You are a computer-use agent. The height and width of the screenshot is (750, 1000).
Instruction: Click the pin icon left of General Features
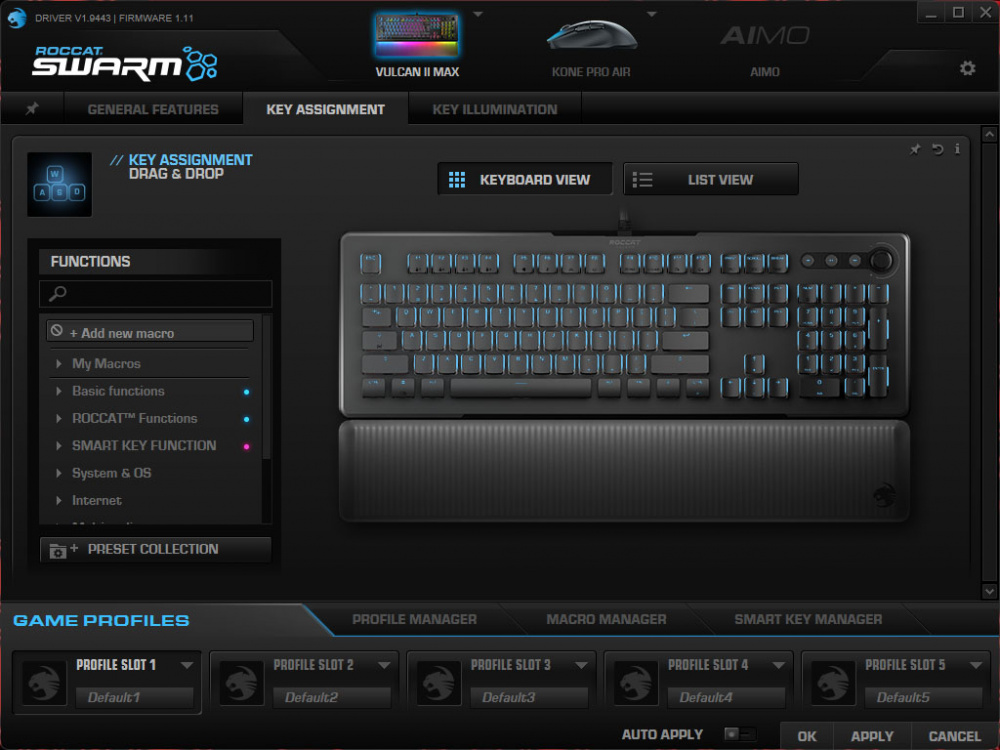pyautogui.click(x=32, y=108)
